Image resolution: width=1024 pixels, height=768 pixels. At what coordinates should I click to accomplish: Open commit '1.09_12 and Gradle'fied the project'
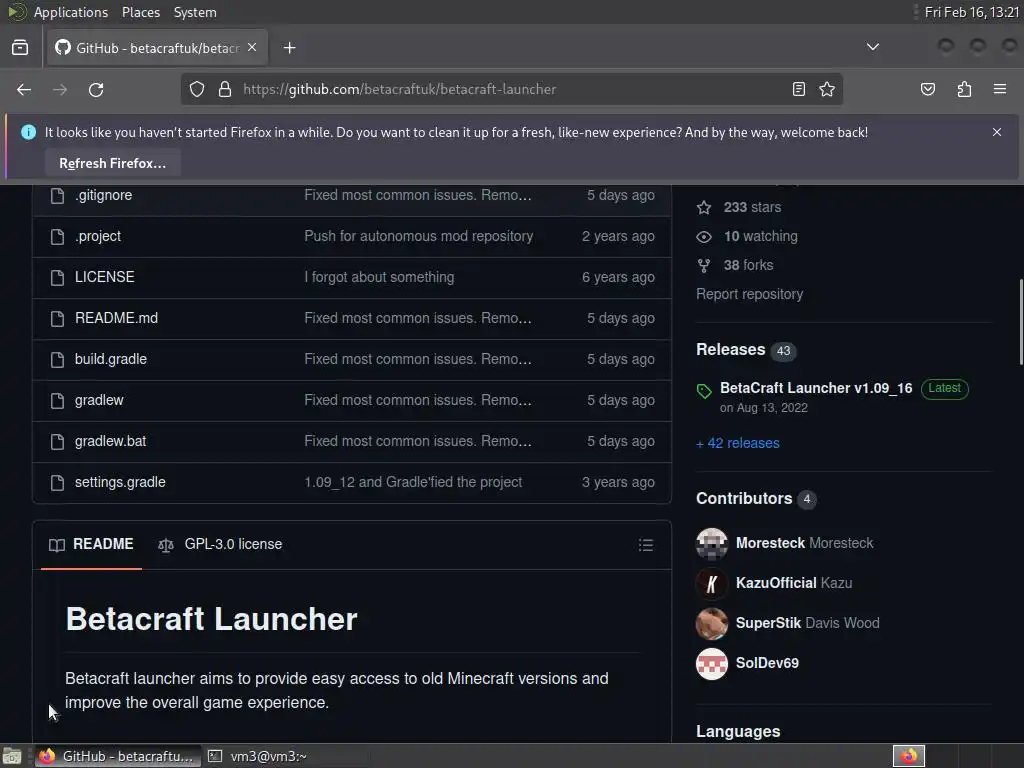(x=413, y=483)
